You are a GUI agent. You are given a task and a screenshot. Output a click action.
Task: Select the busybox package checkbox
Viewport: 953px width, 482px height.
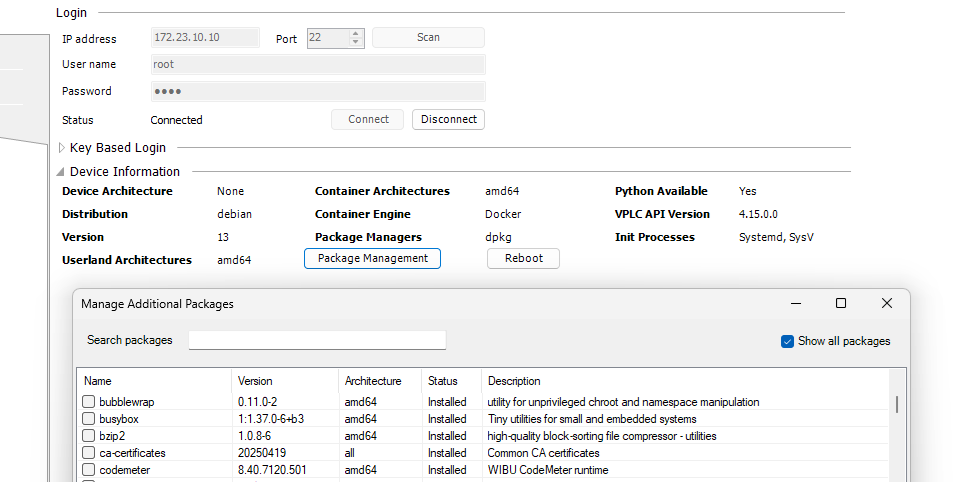point(89,419)
